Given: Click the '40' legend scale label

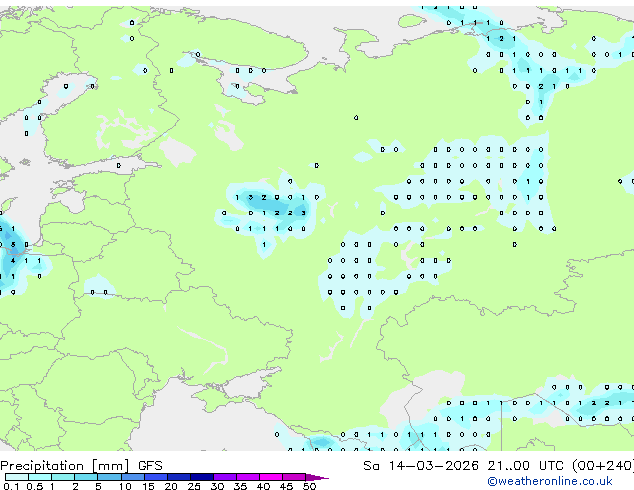Looking at the screenshot, I should 263,486.
